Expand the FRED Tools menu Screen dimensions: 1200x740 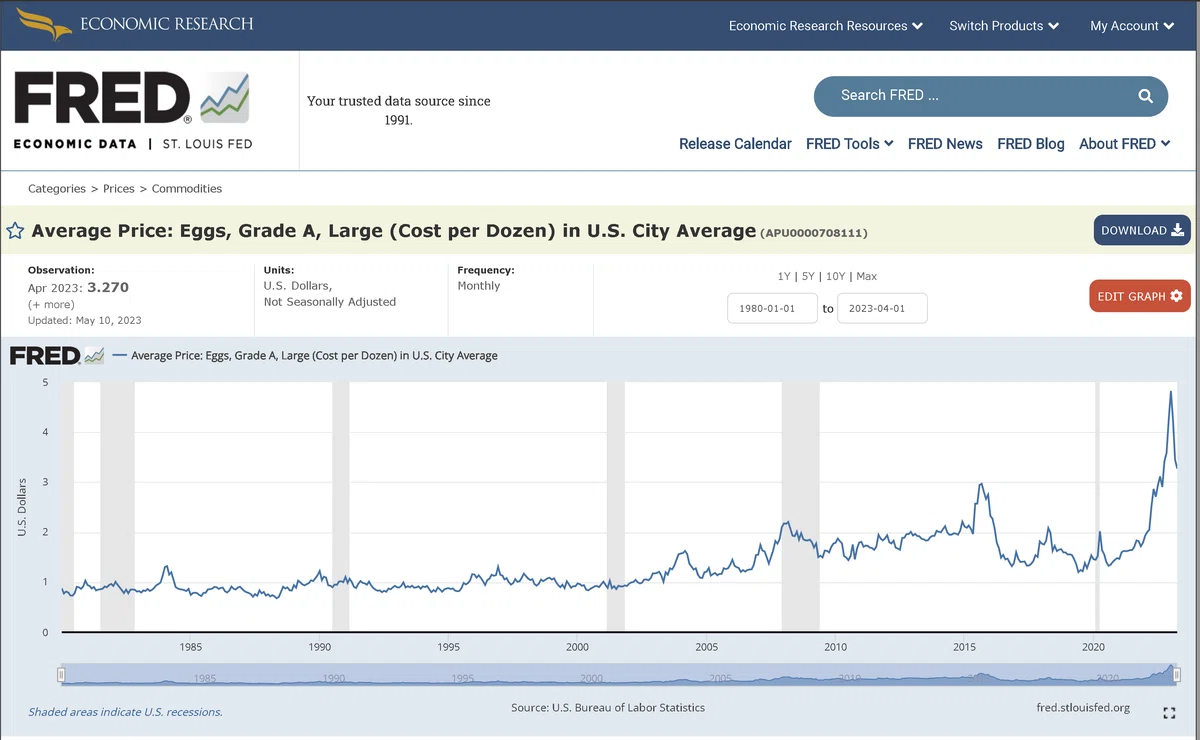[850, 144]
